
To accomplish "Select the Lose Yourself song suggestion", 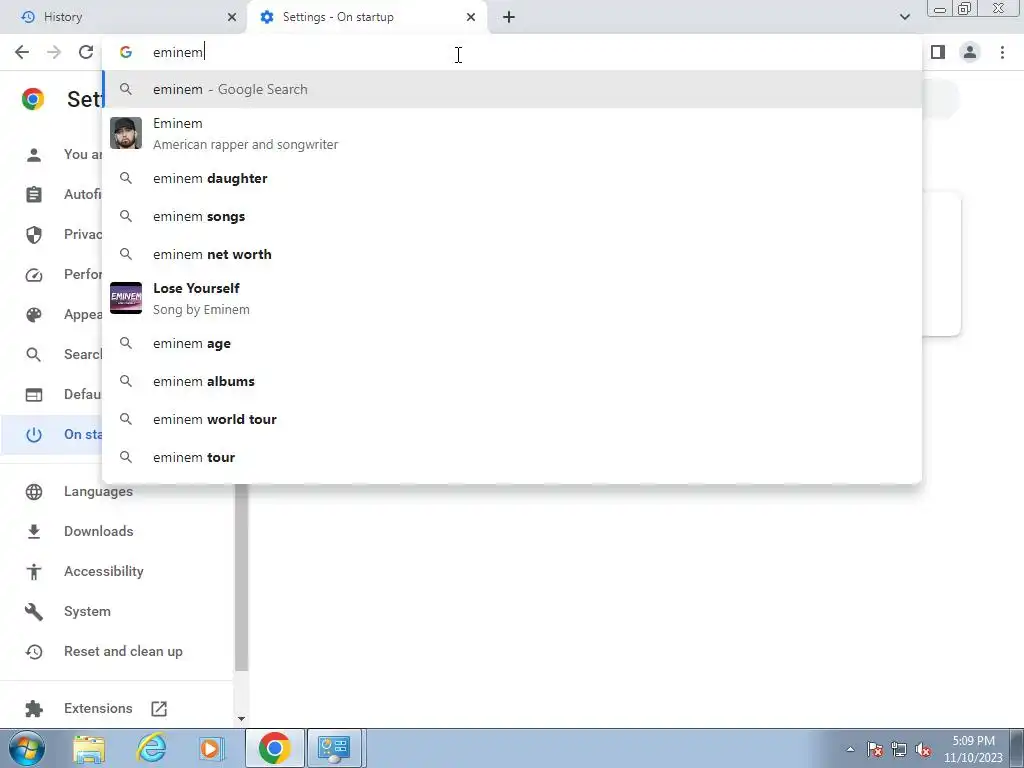I will (x=512, y=298).
